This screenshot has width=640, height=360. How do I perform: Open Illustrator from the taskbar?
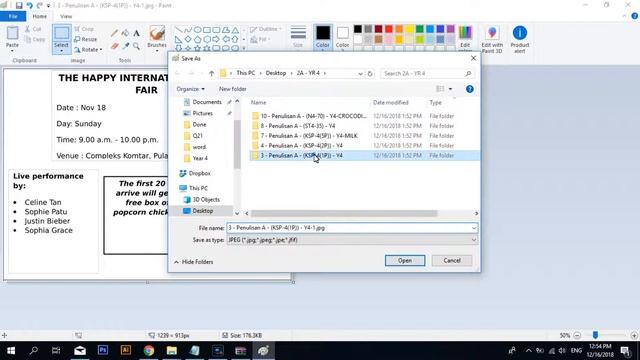126,351
